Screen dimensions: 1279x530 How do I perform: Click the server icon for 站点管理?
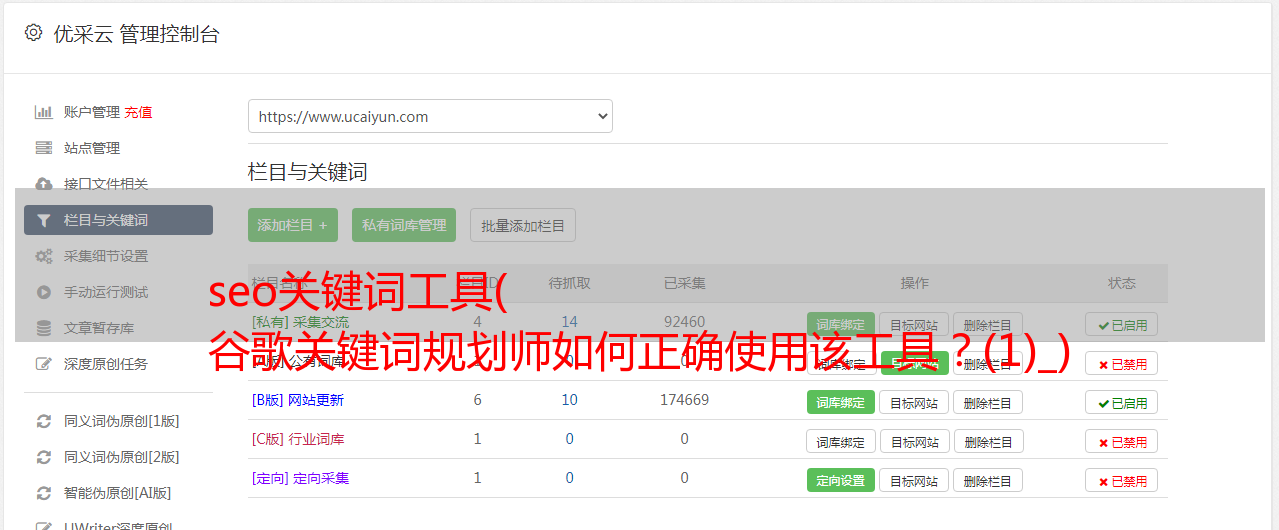tap(44, 148)
